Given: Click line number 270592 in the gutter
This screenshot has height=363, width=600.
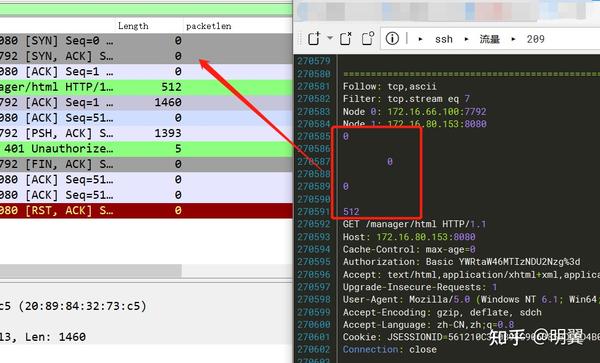Looking at the screenshot, I should (314, 224).
